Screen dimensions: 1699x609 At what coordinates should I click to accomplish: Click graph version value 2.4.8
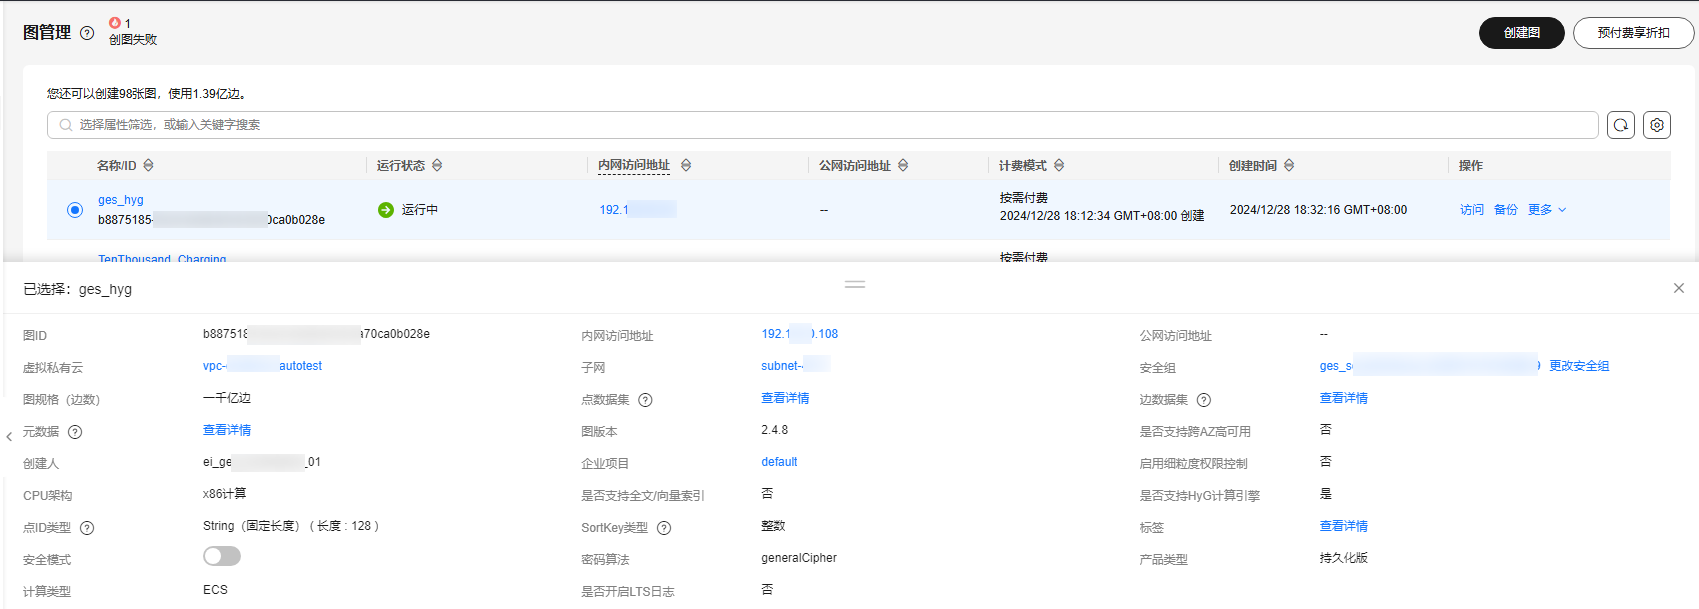pyautogui.click(x=775, y=430)
